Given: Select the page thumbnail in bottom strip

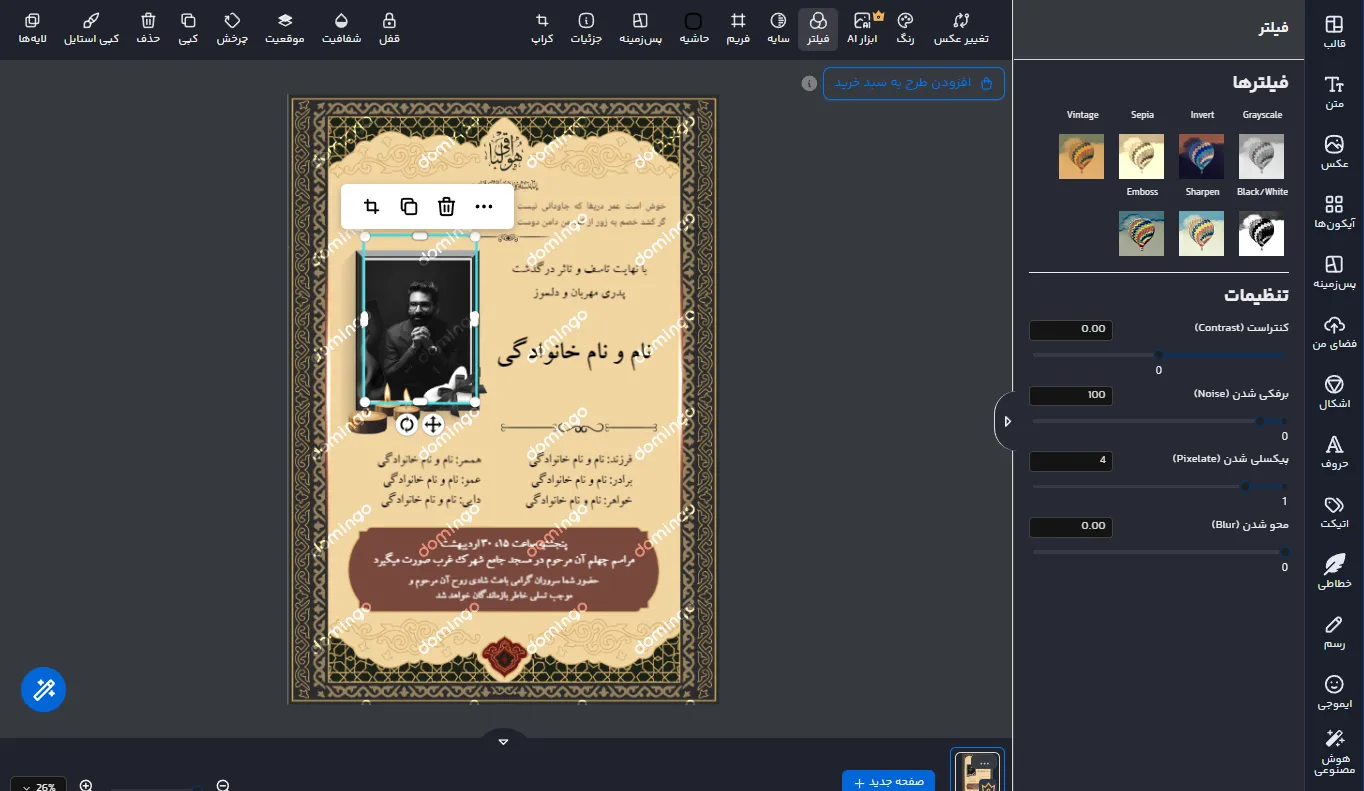Looking at the screenshot, I should (977, 771).
